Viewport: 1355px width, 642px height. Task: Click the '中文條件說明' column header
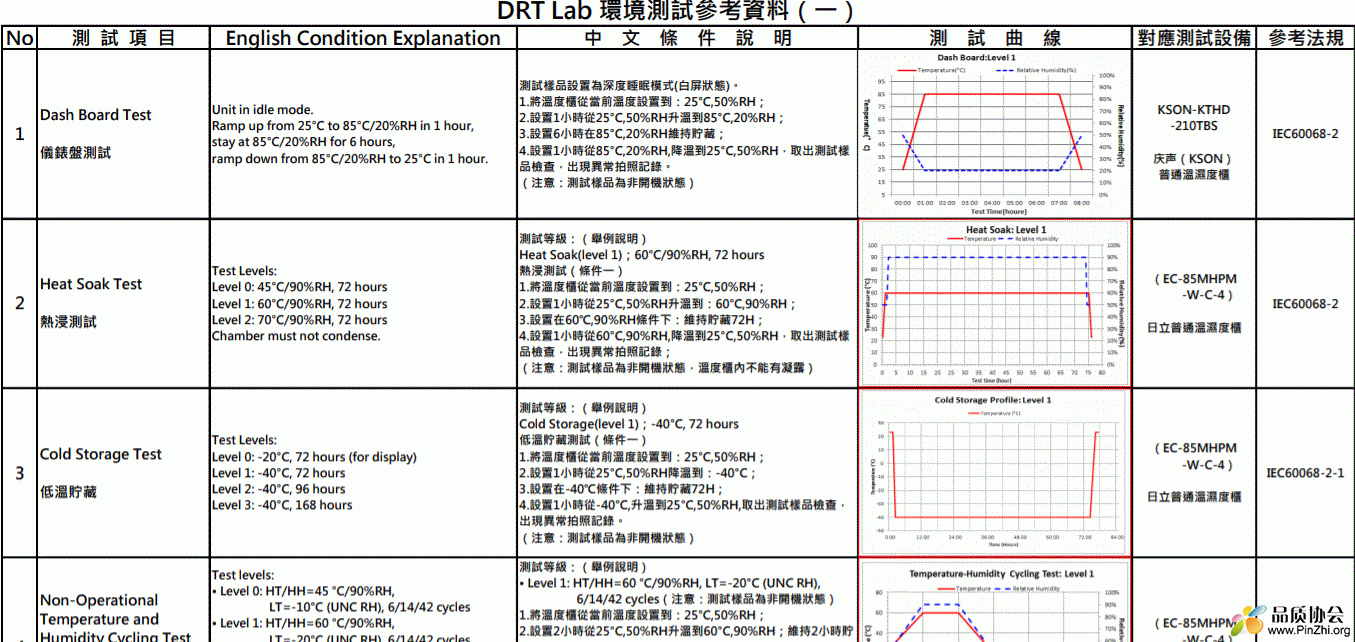(687, 38)
